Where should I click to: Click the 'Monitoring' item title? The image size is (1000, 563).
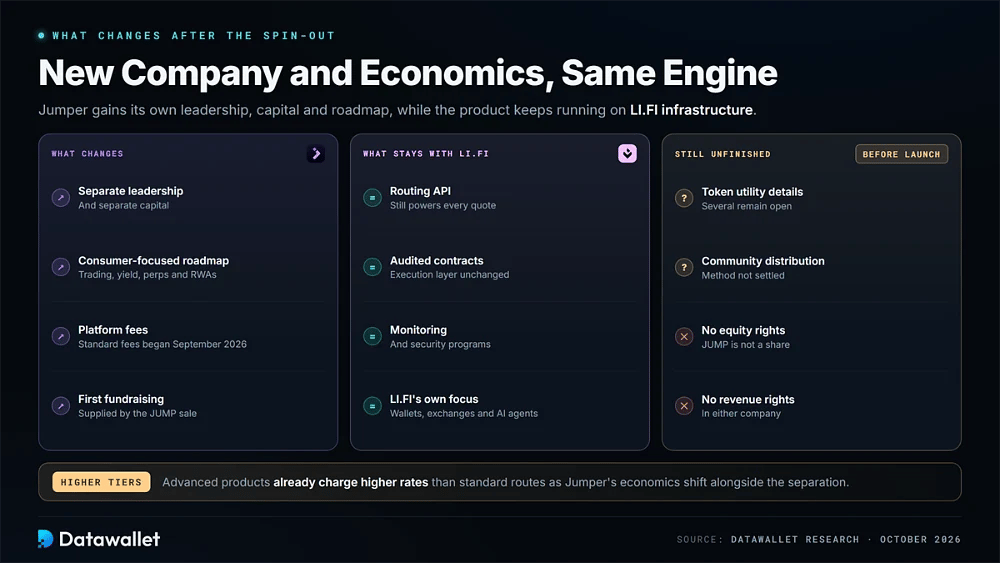click(418, 330)
